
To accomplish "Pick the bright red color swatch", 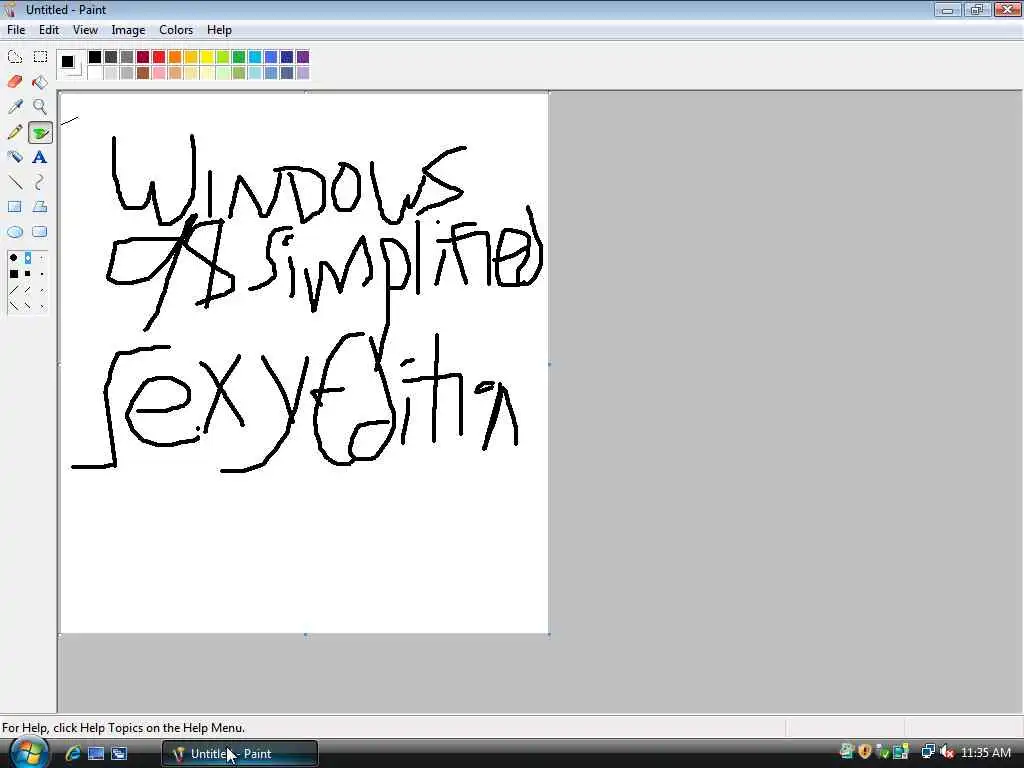I will coord(159,57).
